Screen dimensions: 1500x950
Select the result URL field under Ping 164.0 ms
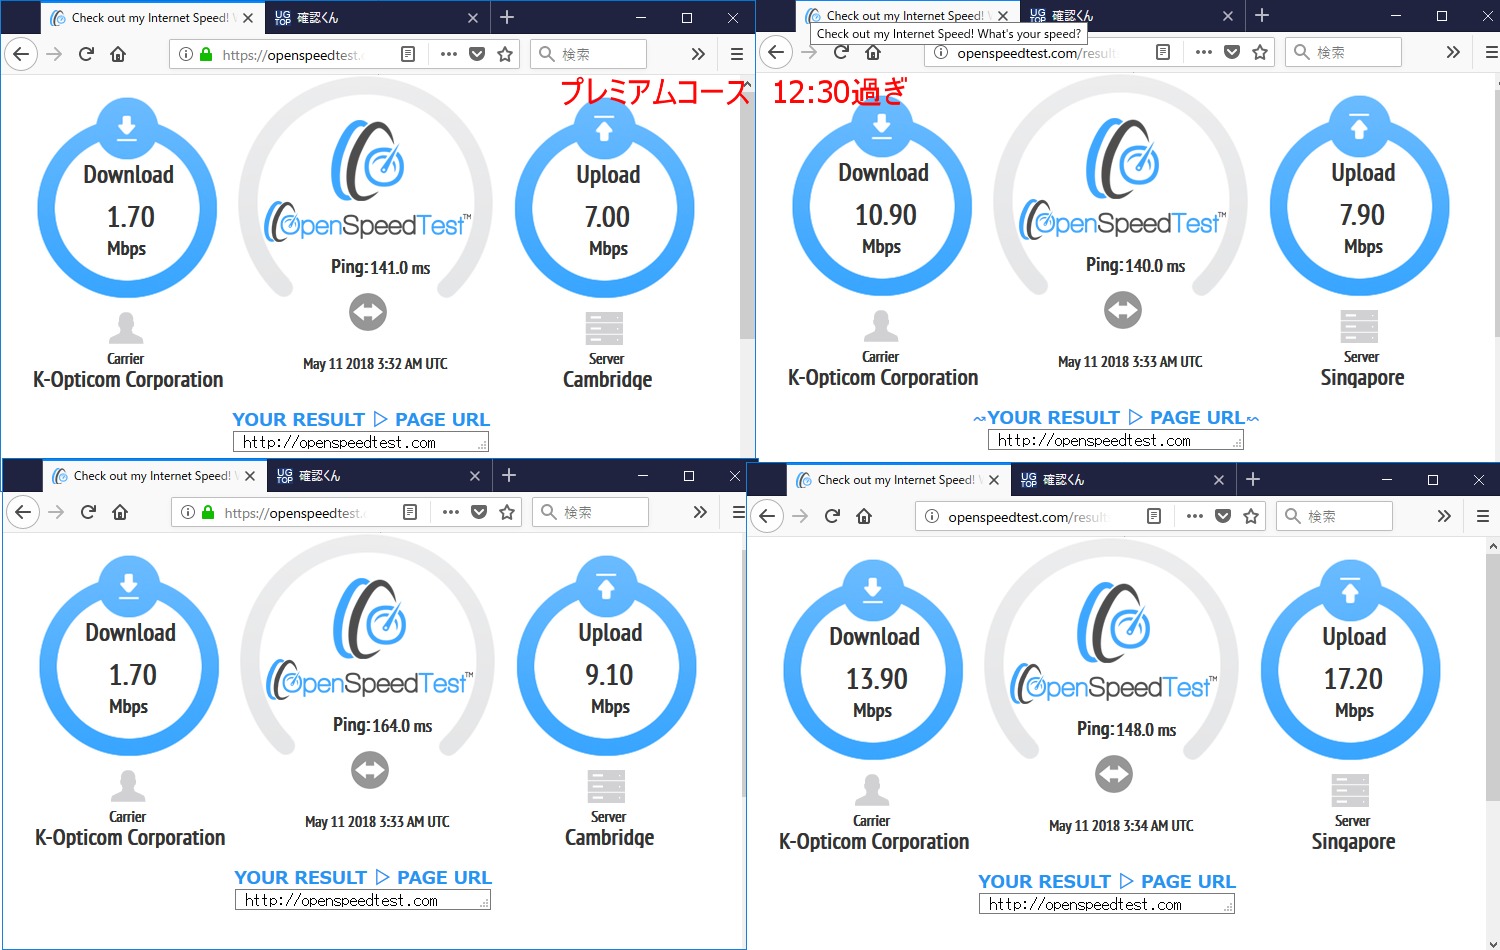tap(363, 900)
